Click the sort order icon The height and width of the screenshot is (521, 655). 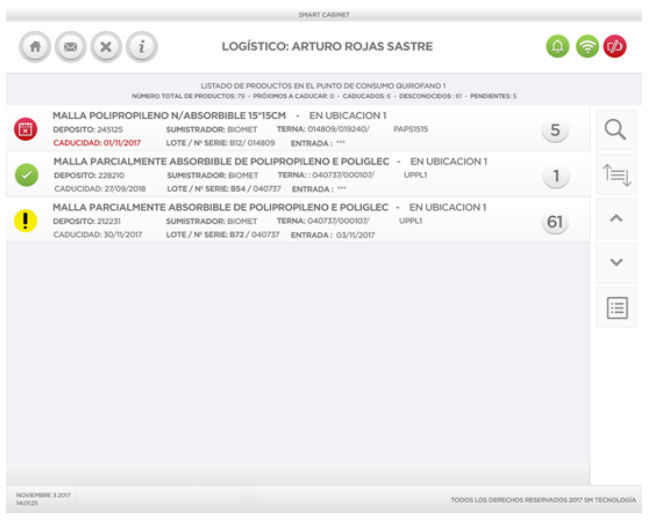click(x=616, y=176)
